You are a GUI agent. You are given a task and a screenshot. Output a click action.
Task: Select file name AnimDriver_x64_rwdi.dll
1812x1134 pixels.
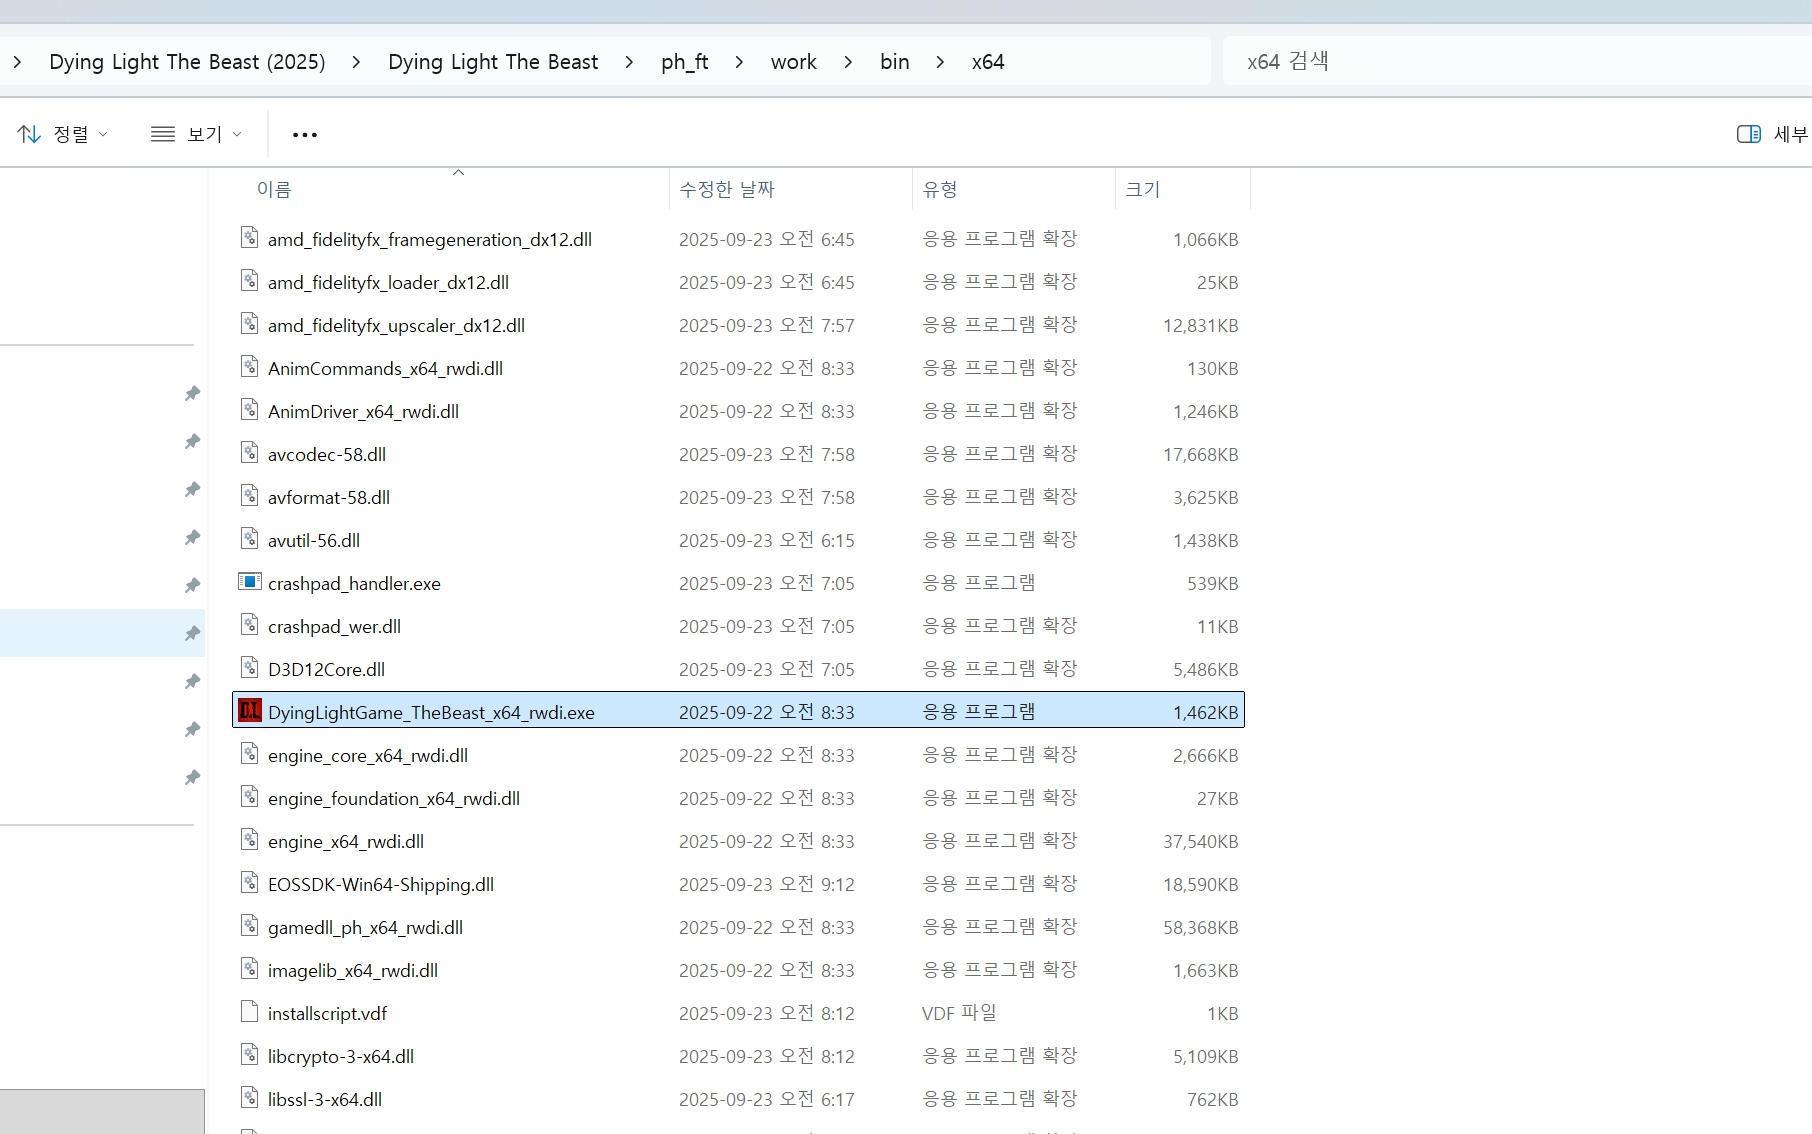coord(363,411)
